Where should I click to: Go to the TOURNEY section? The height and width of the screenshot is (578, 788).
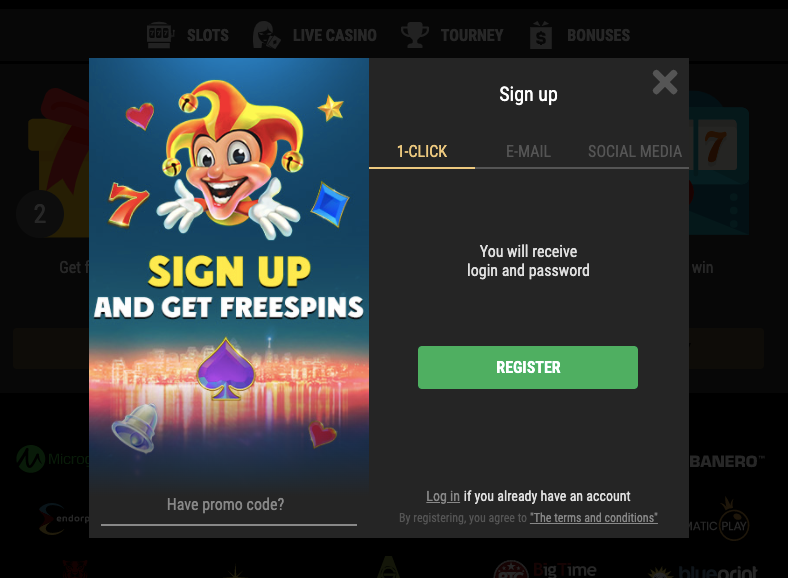pyautogui.click(x=472, y=35)
